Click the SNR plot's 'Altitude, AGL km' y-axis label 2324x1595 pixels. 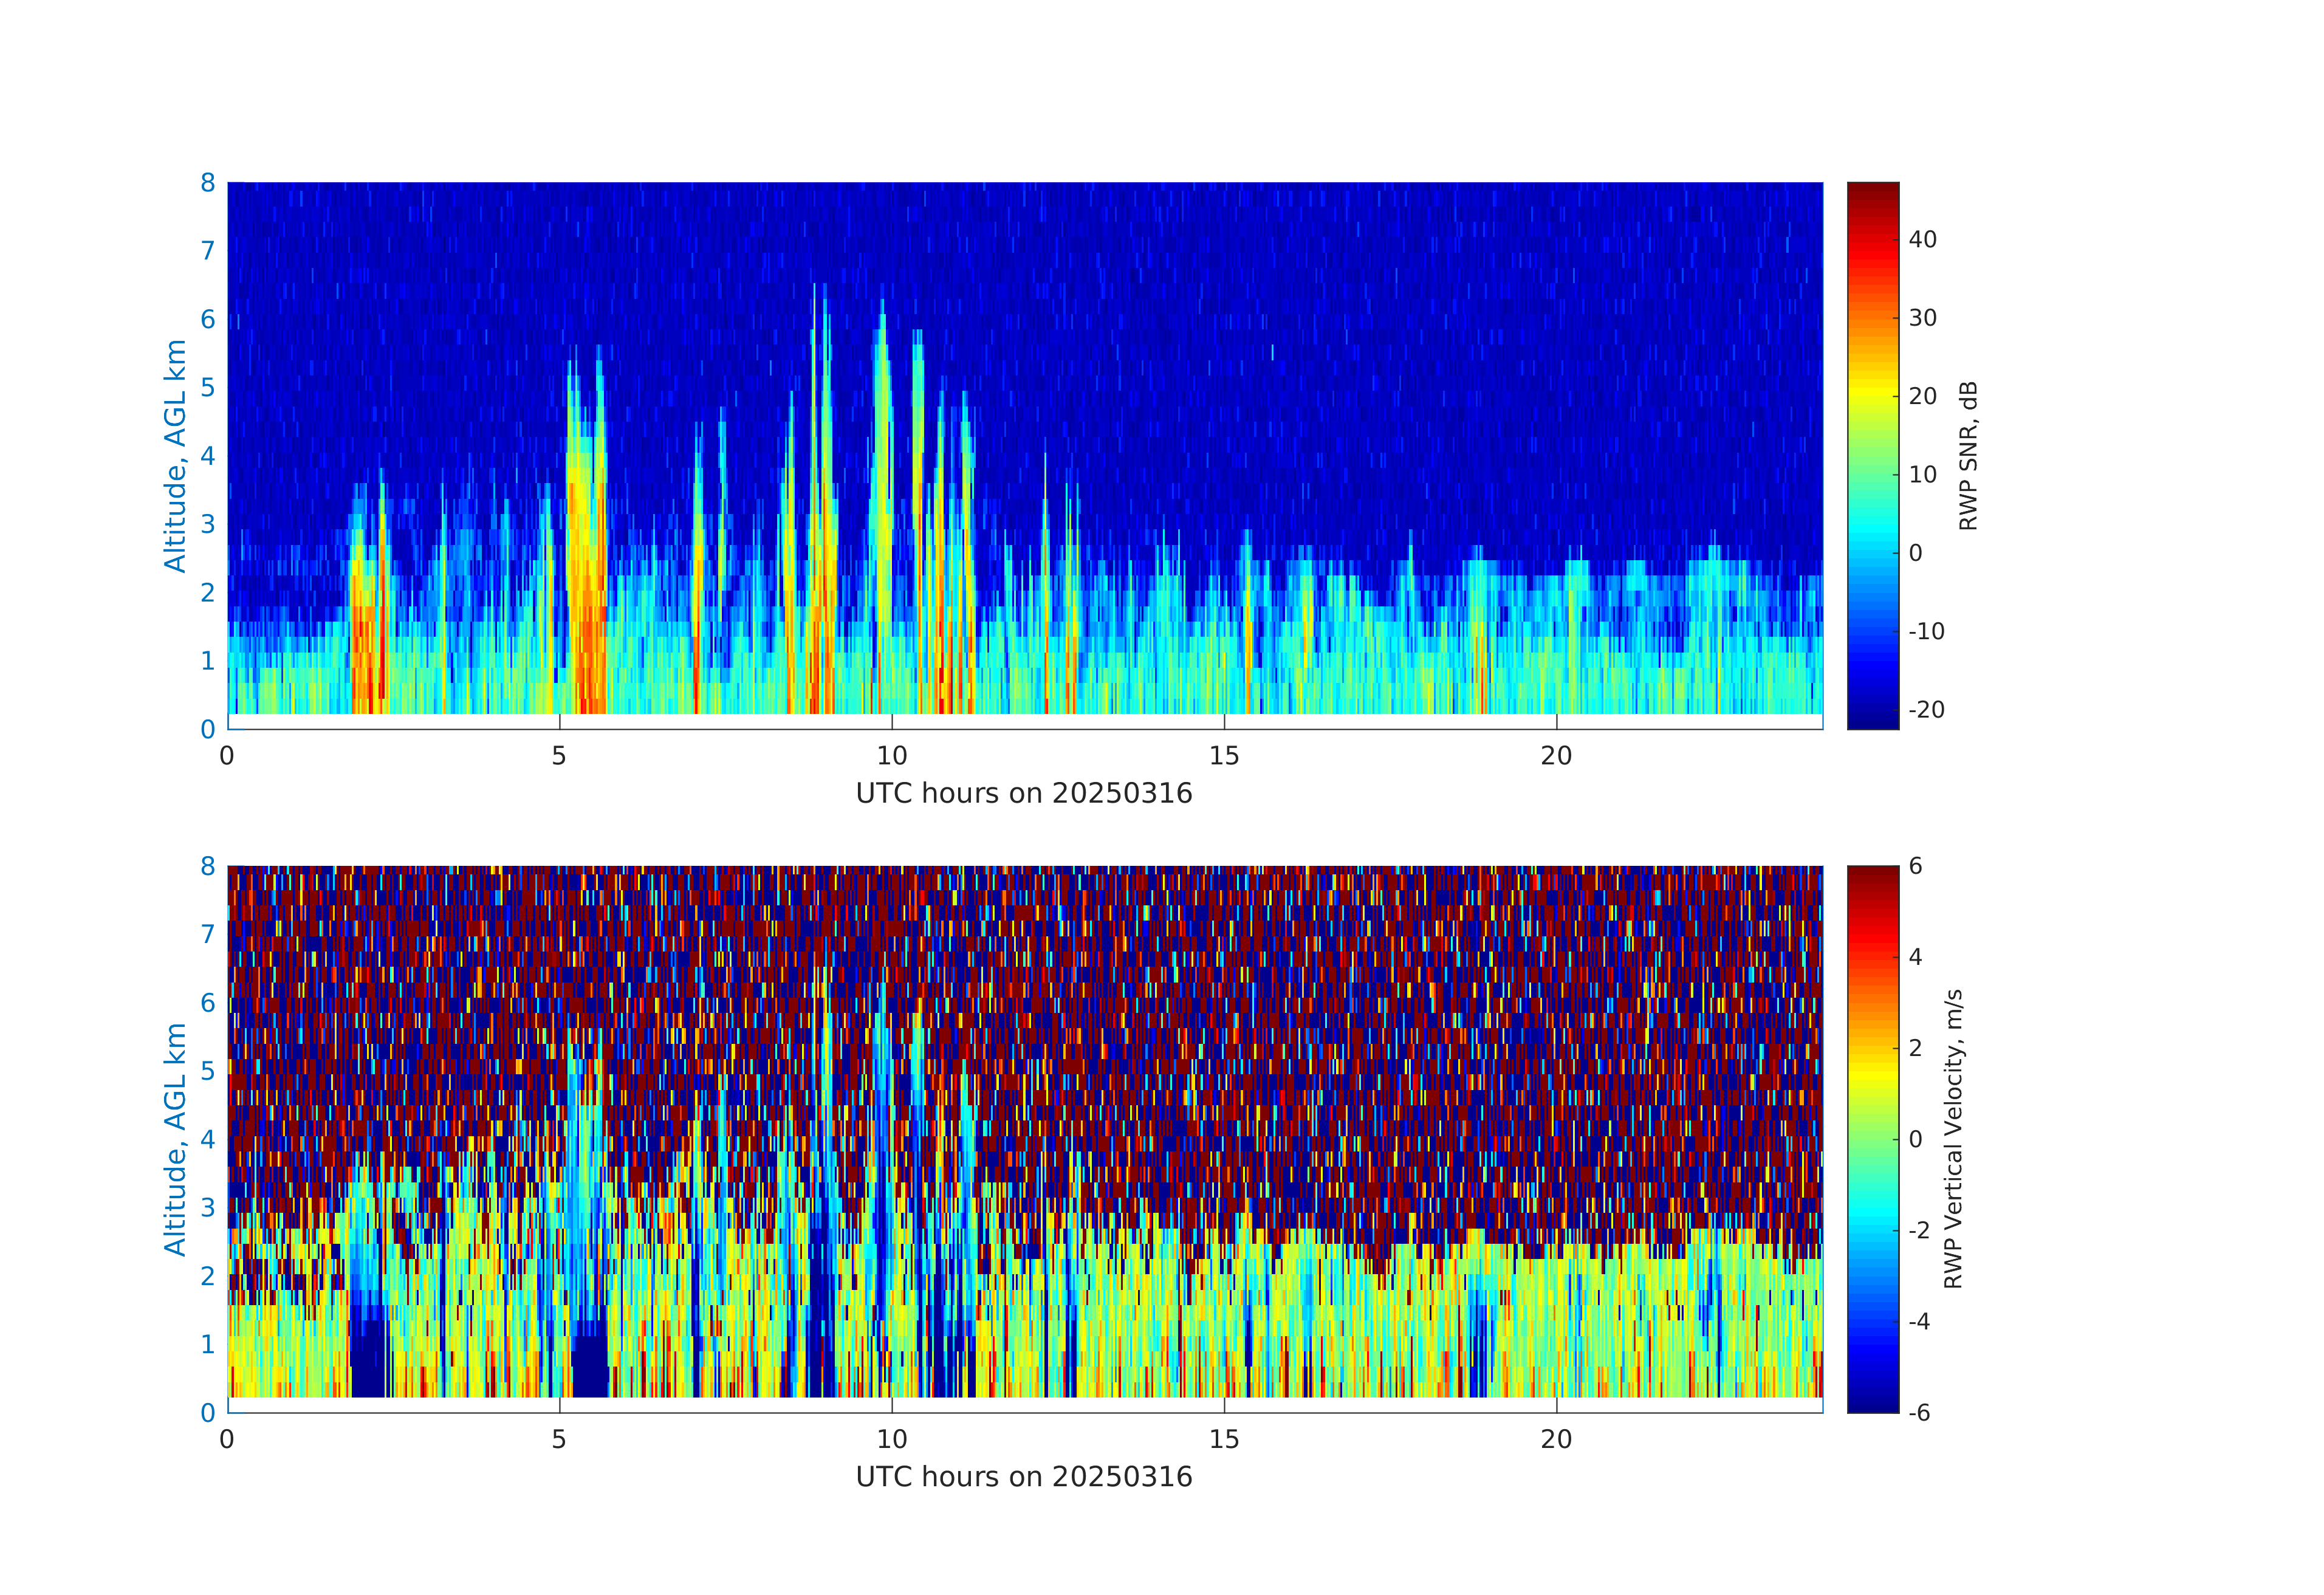tap(176, 456)
